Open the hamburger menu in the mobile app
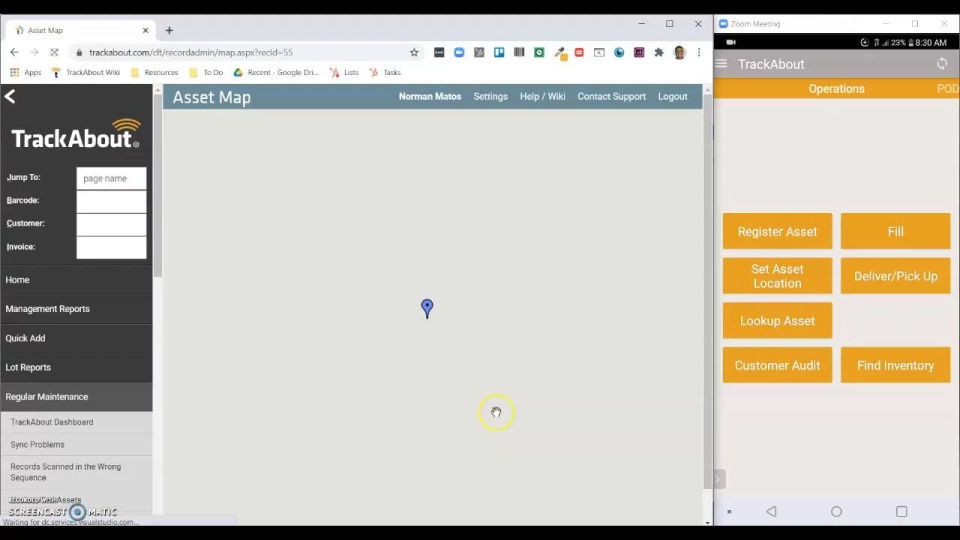Screen dimensions: 960x540 click(721, 64)
